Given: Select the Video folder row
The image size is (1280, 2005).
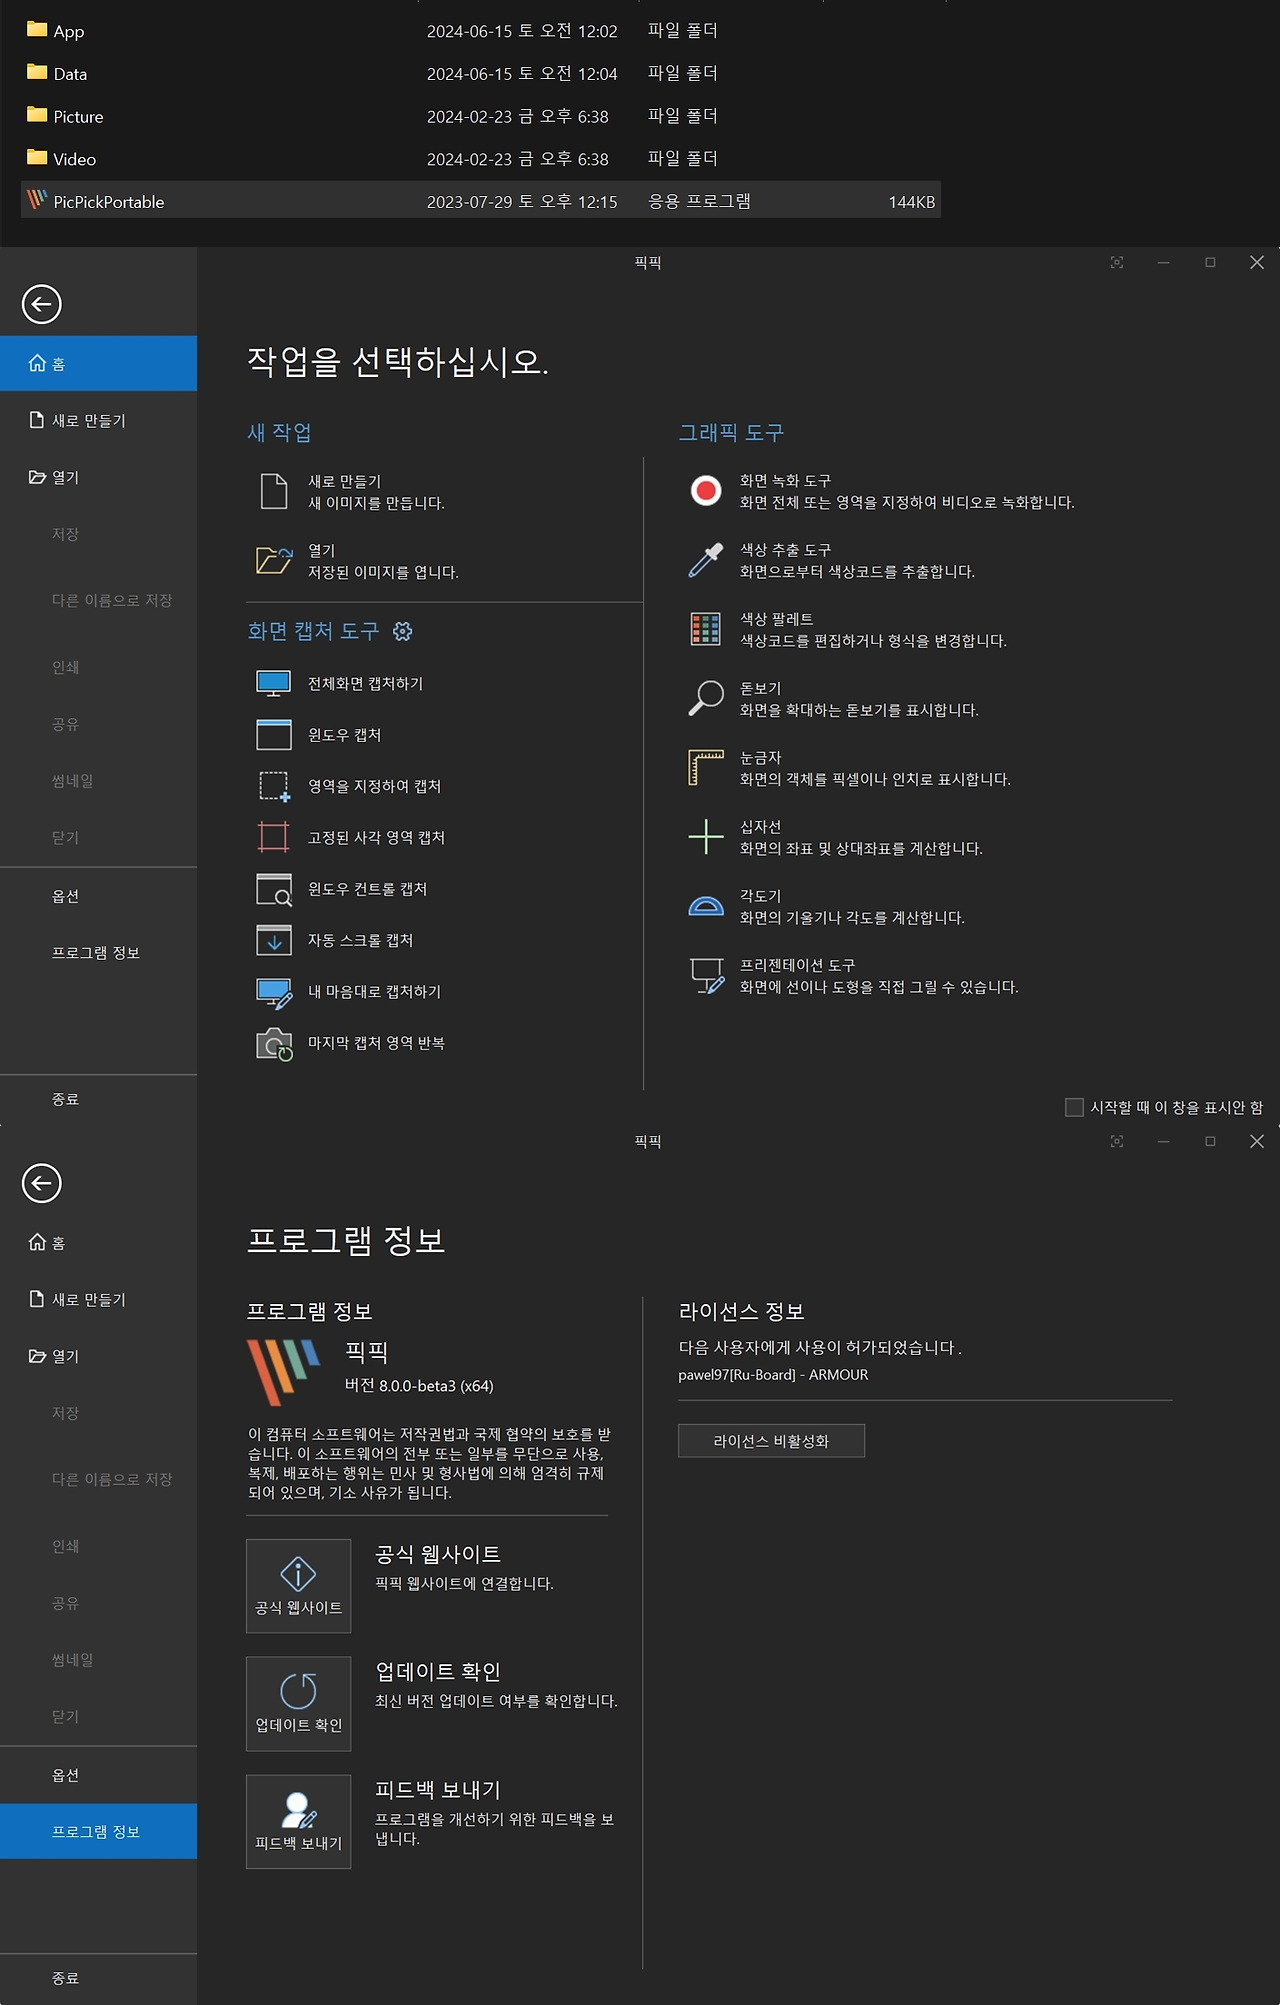Looking at the screenshot, I should 480,159.
